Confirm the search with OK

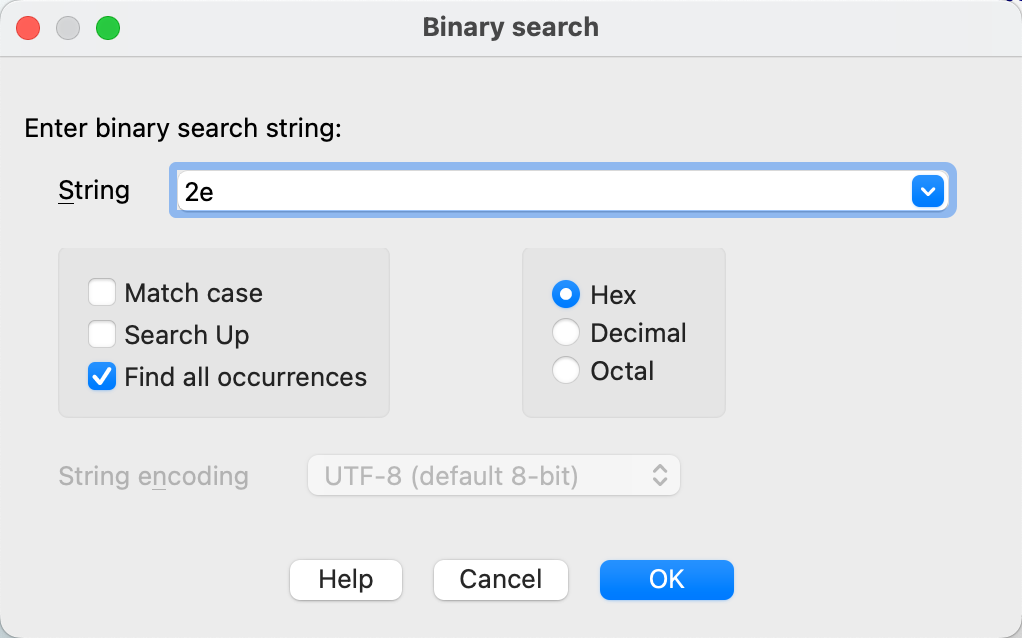coord(667,579)
